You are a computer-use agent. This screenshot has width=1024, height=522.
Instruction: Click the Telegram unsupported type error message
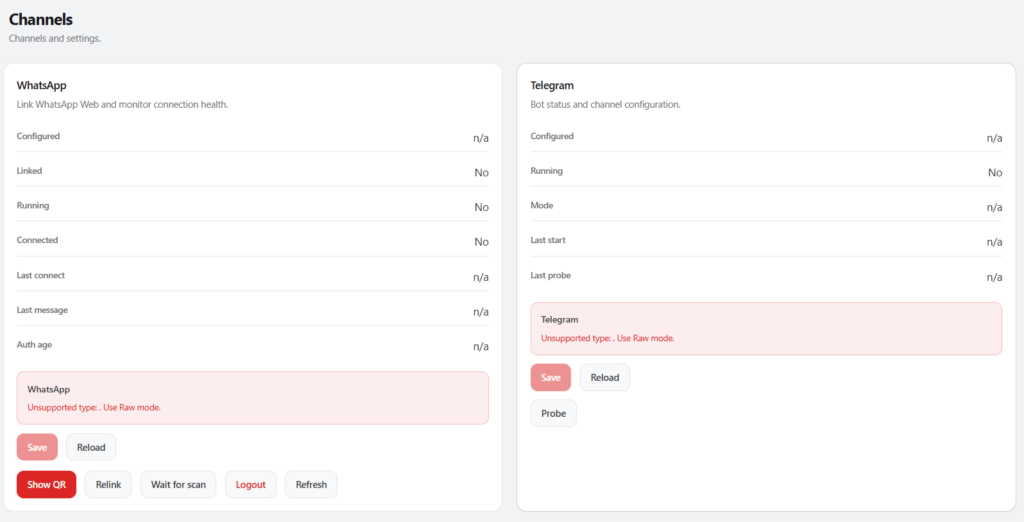tap(607, 338)
